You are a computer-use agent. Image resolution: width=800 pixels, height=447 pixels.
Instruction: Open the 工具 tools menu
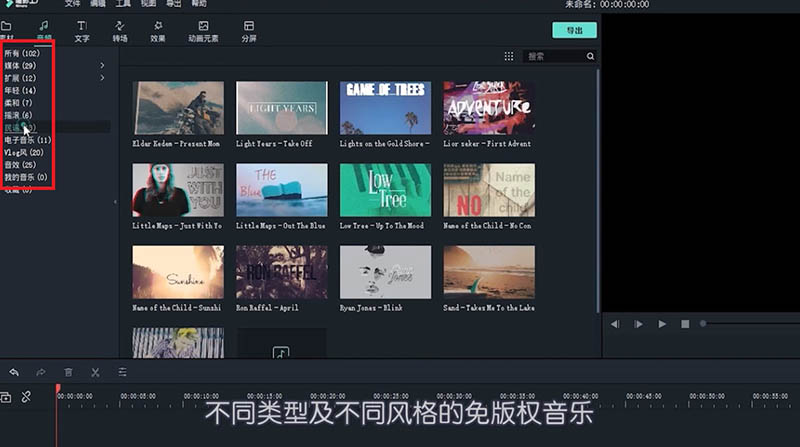point(123,4)
